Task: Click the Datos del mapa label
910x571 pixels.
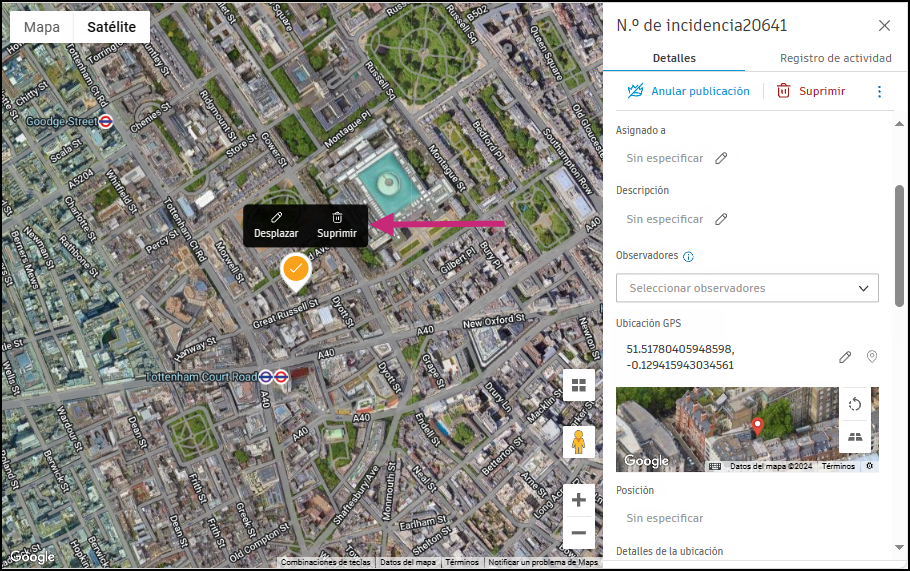Action: tap(407, 562)
